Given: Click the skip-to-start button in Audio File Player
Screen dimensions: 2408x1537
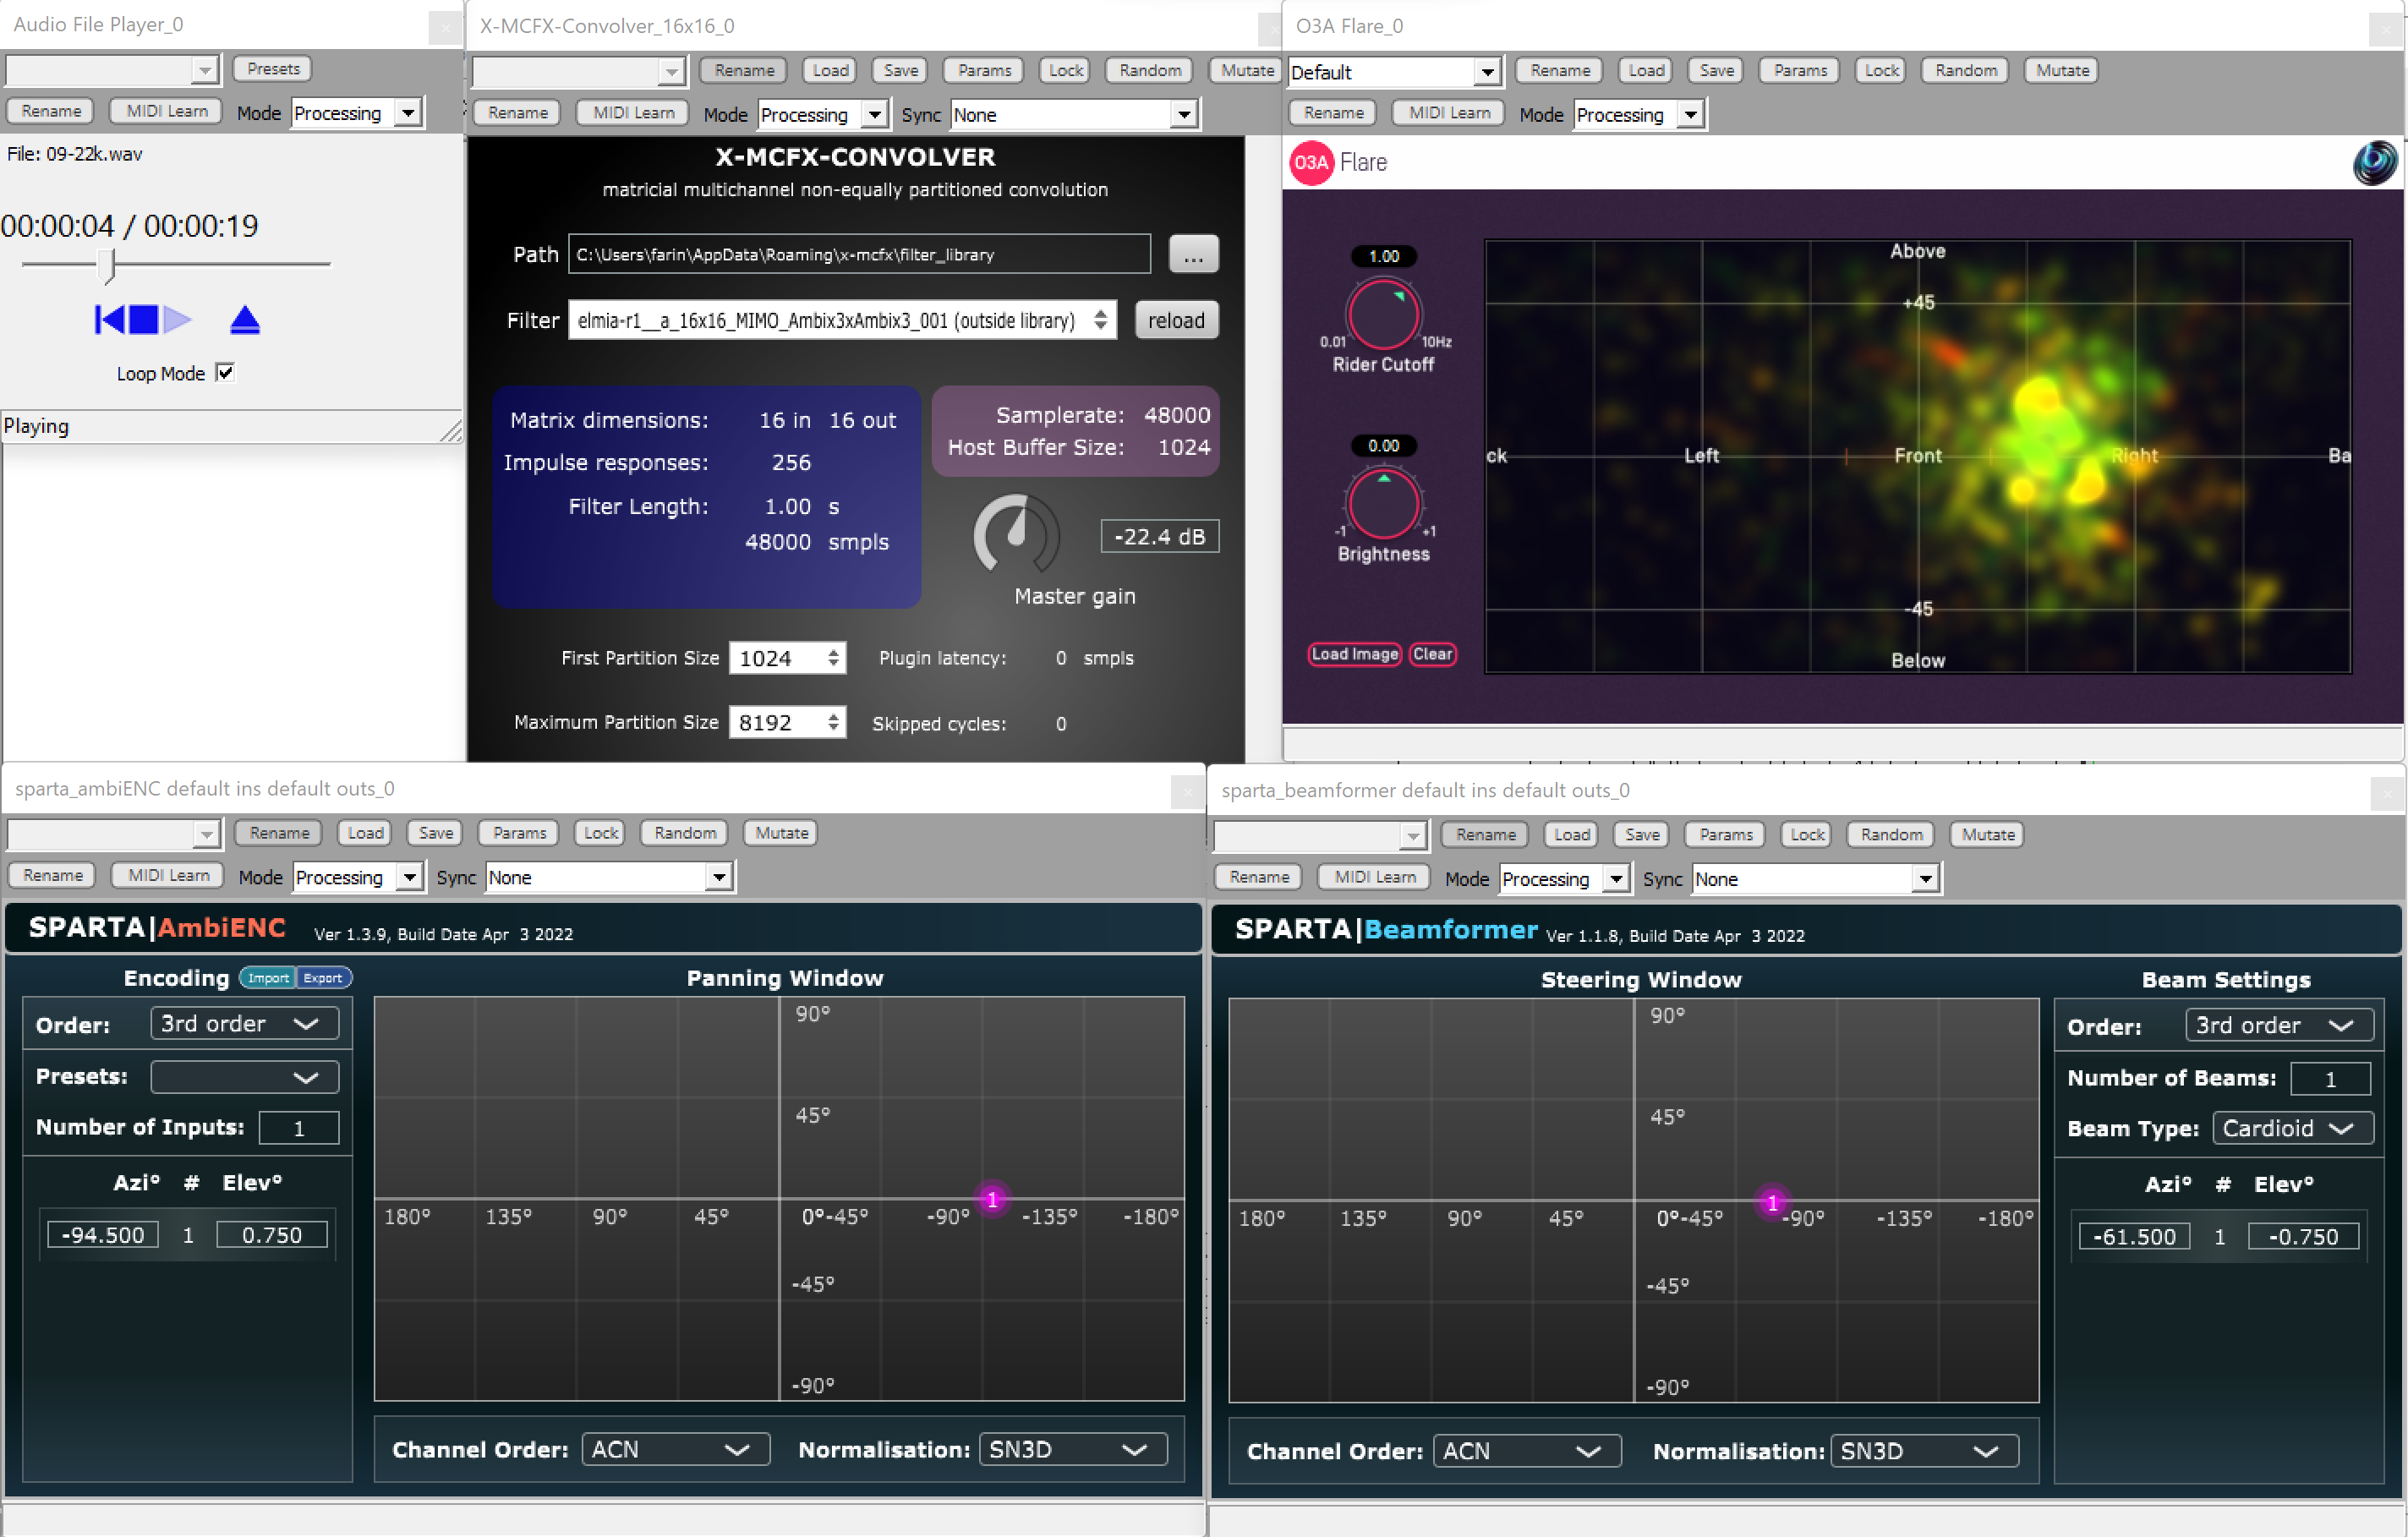Looking at the screenshot, I should [109, 320].
